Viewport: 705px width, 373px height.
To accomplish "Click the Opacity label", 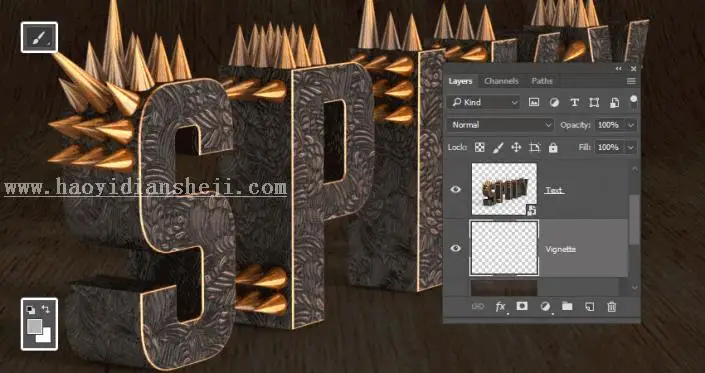I will click(x=575, y=125).
